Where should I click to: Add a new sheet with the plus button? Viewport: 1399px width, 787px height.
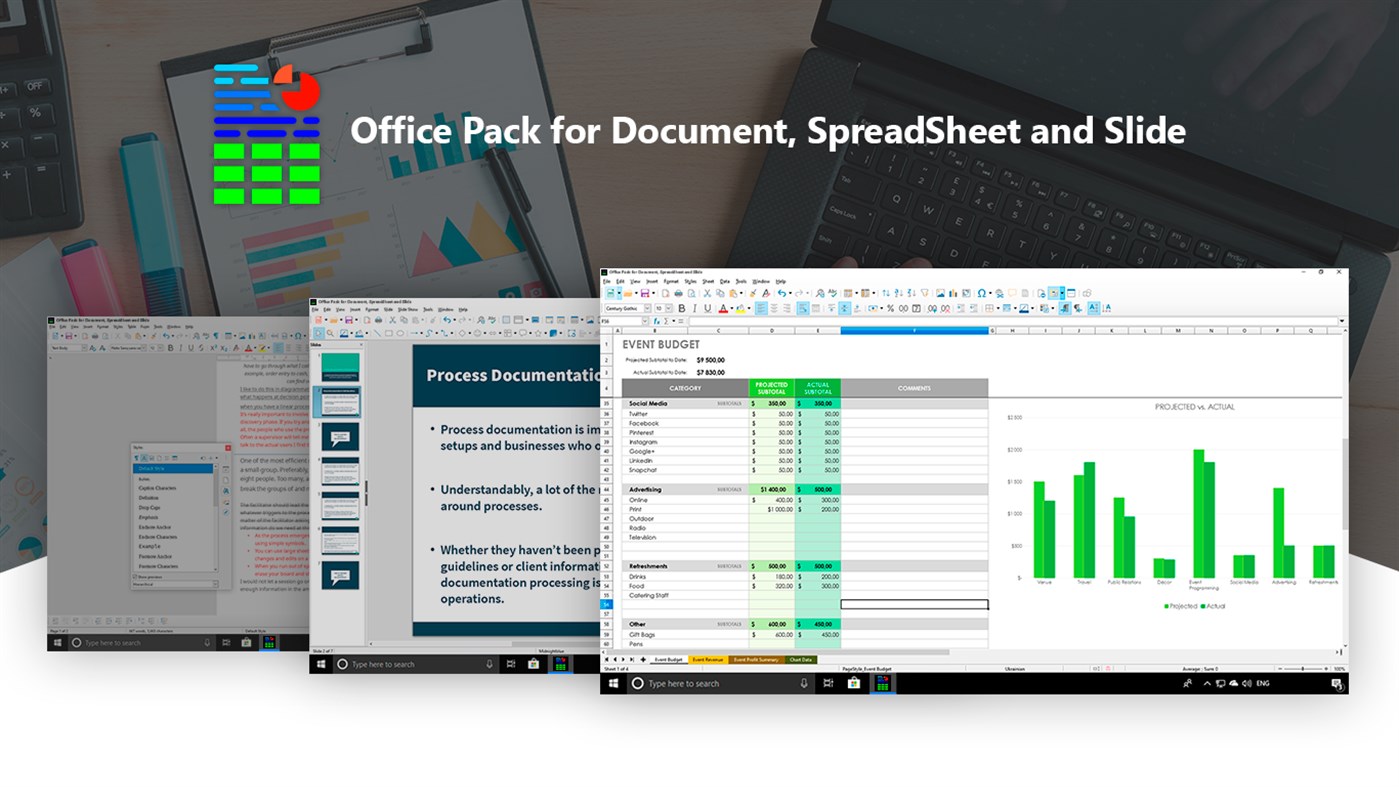pos(643,659)
